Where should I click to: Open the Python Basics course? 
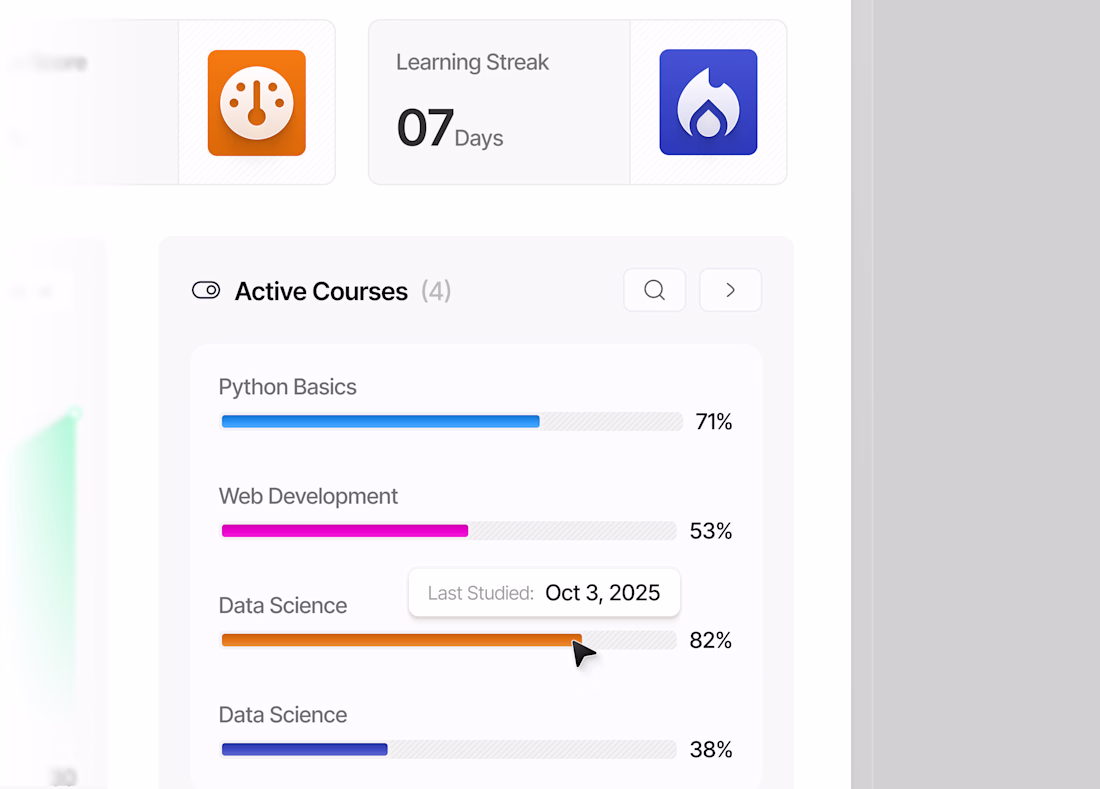(287, 387)
